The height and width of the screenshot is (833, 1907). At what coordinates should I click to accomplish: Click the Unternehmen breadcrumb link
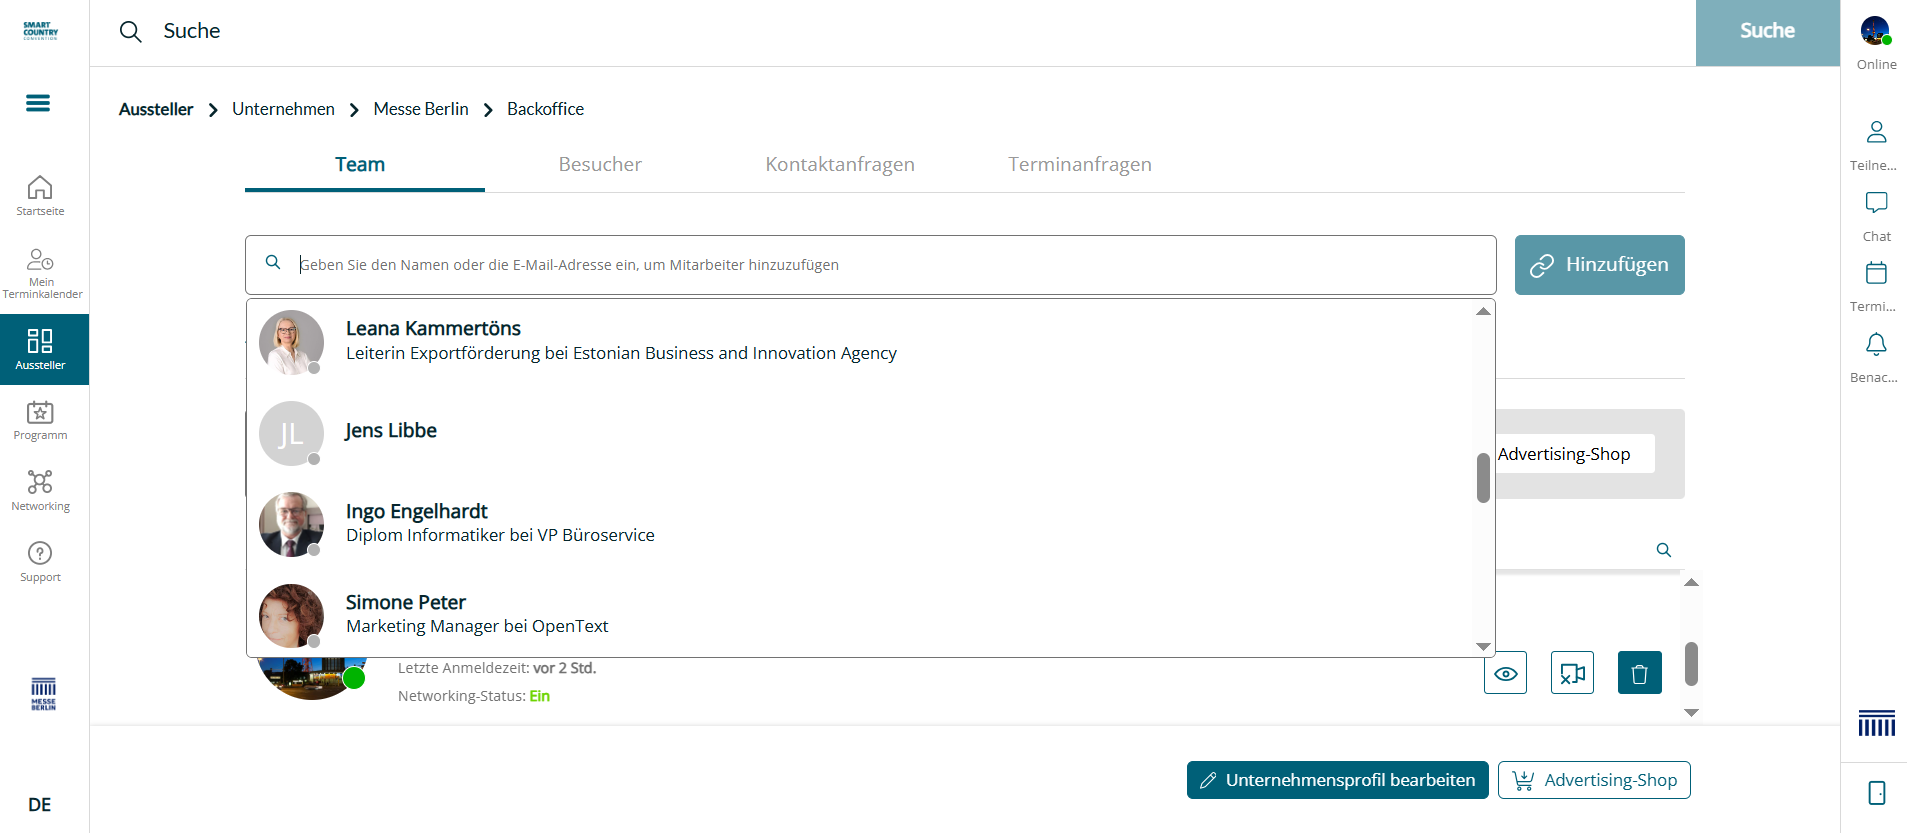pyautogui.click(x=283, y=109)
